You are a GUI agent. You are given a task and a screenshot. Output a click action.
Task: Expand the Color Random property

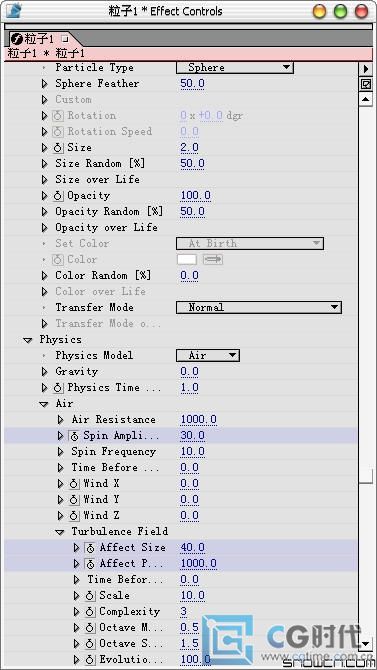click(x=44, y=276)
